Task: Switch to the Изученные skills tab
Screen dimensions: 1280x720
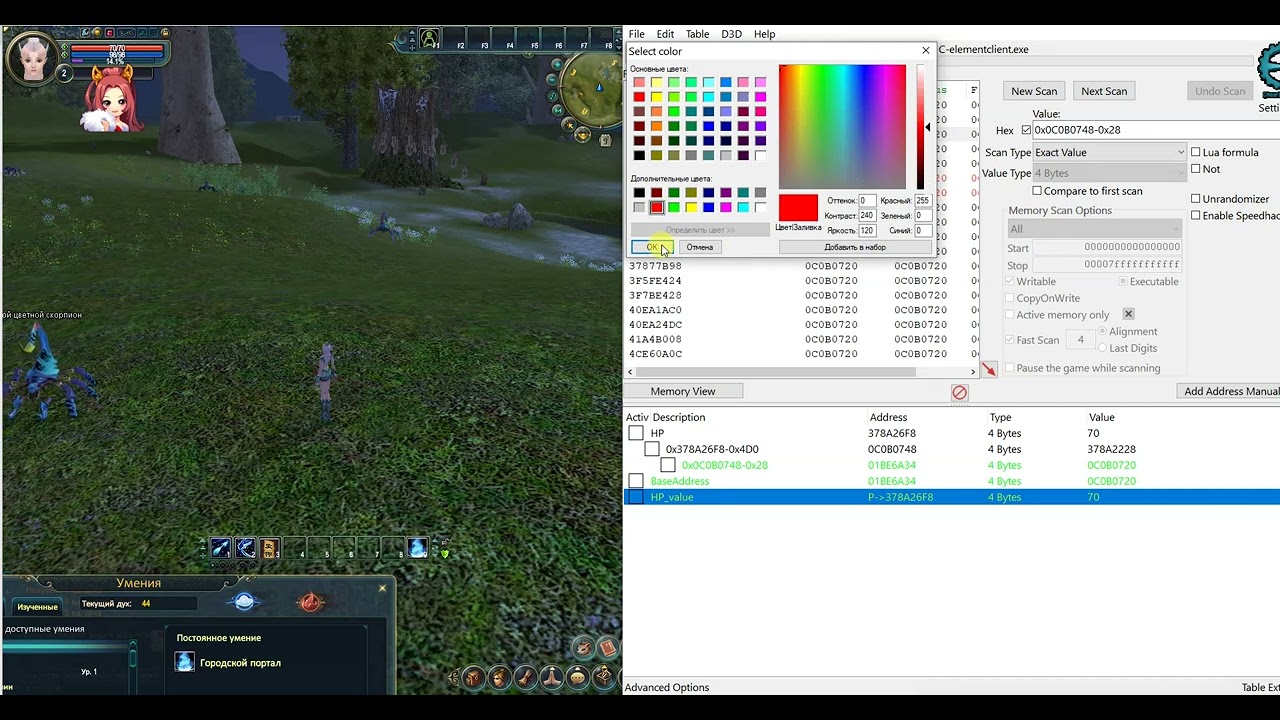Action: 37,607
